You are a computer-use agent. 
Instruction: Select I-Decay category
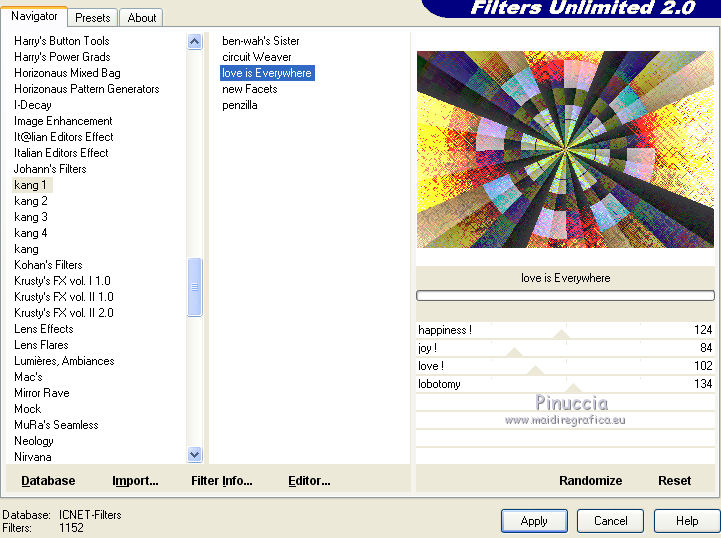tap(33, 105)
